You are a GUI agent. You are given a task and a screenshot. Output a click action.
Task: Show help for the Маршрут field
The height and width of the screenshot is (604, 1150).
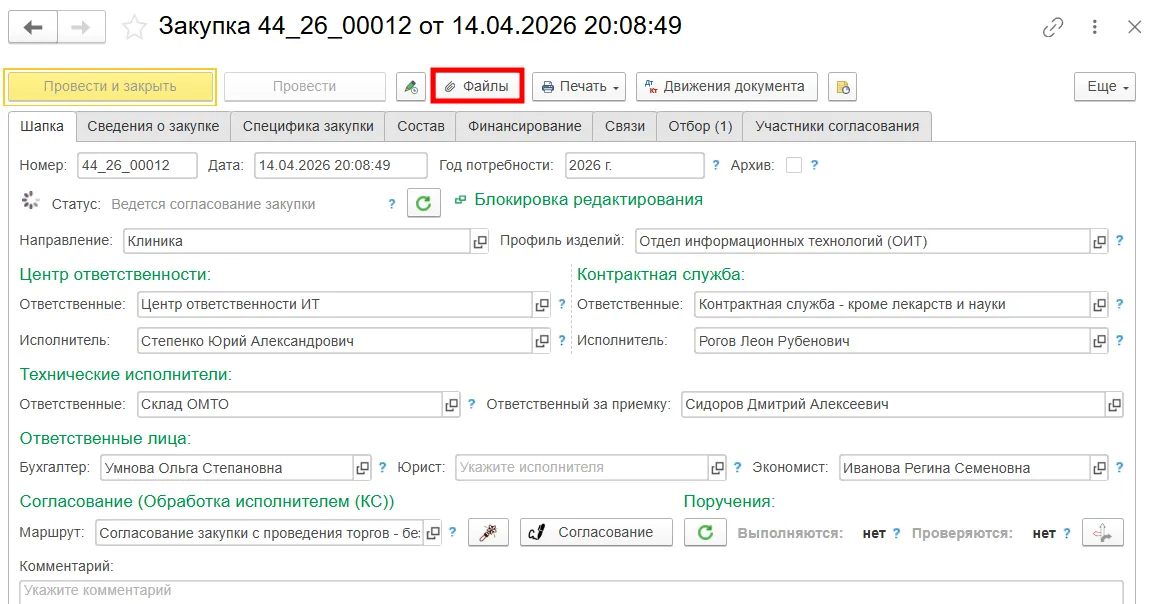pos(453,533)
